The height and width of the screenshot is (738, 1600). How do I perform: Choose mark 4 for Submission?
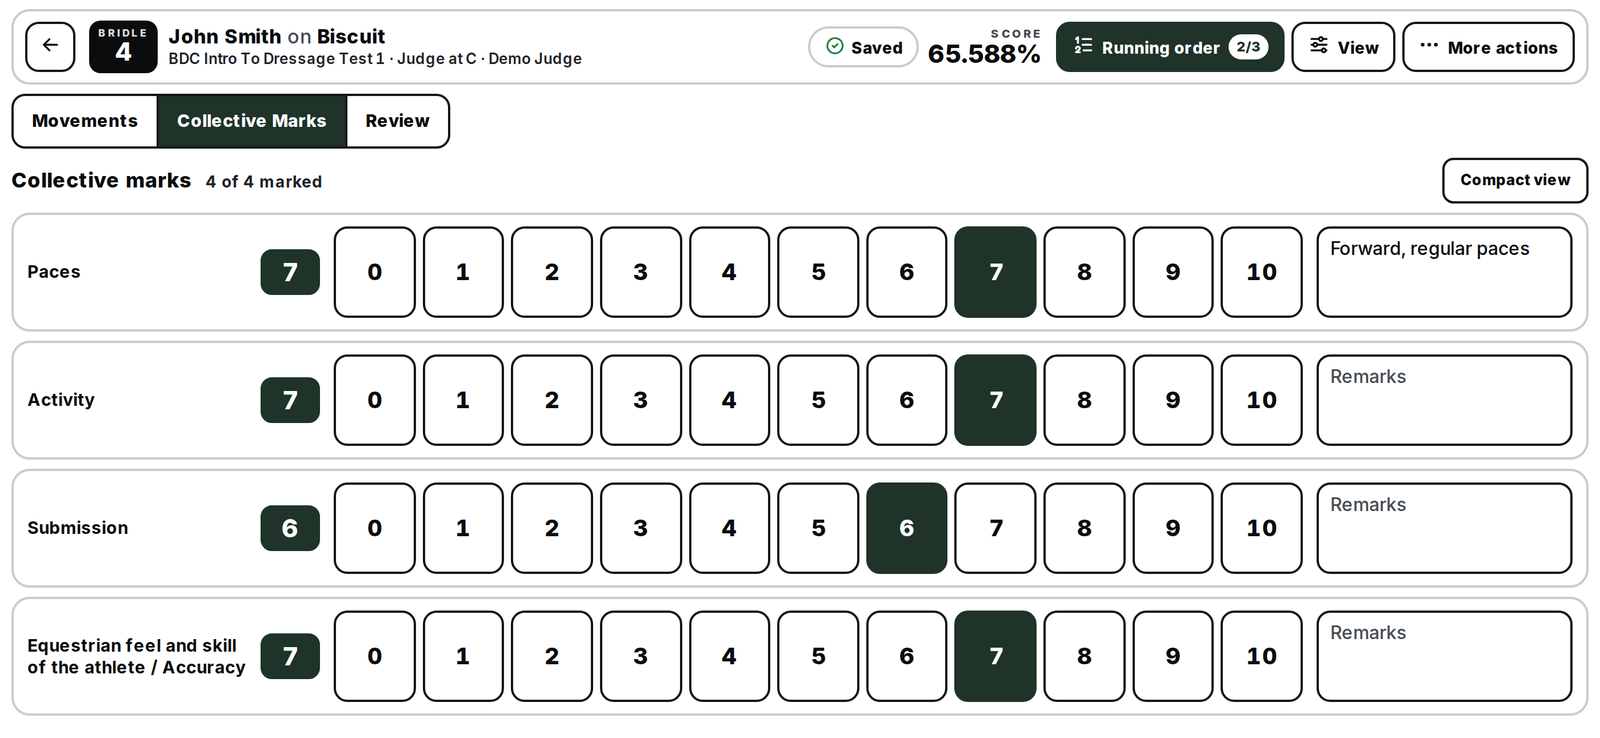click(x=729, y=528)
